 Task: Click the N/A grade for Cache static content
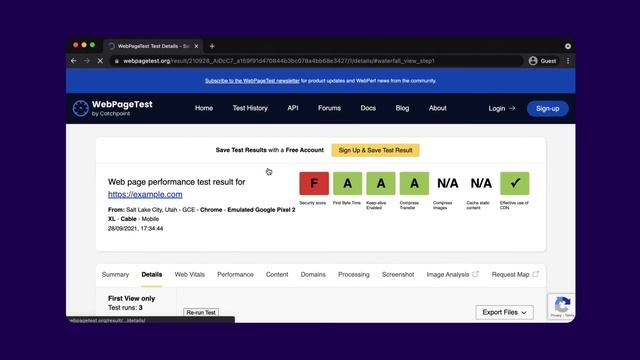[481, 183]
